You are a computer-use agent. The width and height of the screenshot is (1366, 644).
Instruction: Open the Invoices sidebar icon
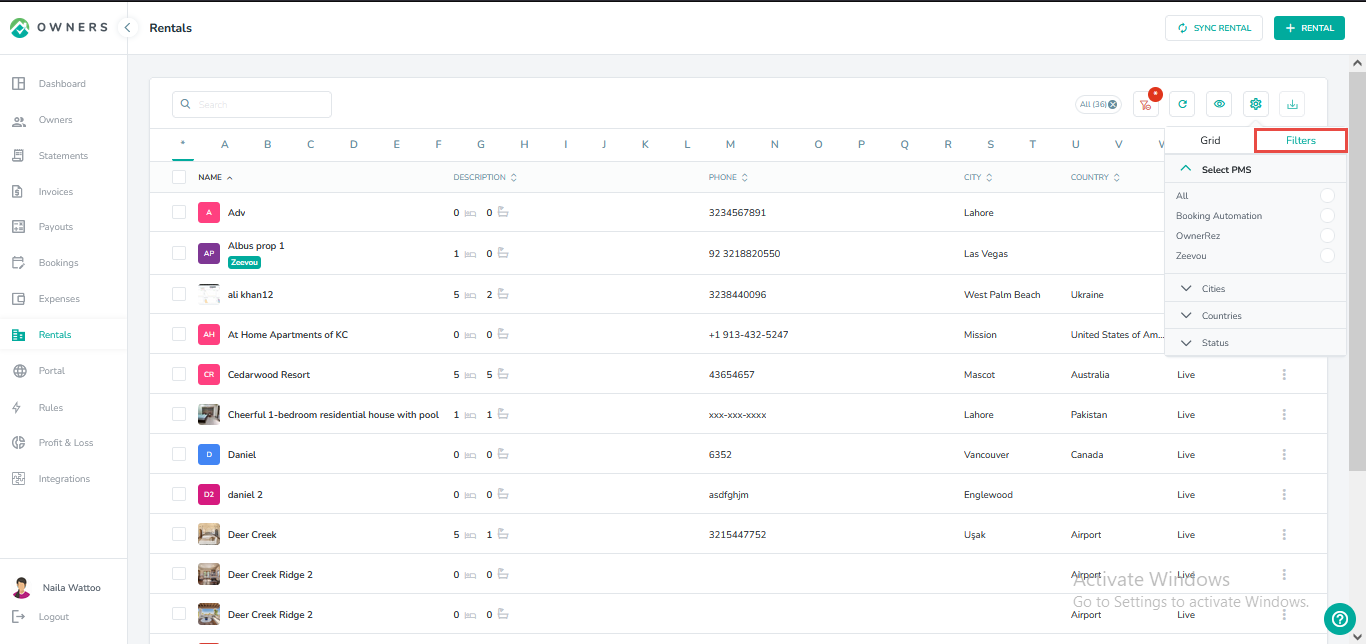pos(18,191)
